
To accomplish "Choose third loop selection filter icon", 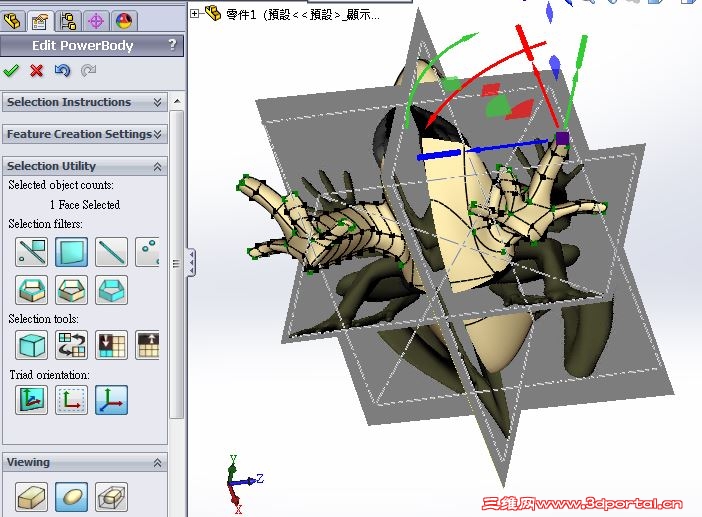I will 111,290.
